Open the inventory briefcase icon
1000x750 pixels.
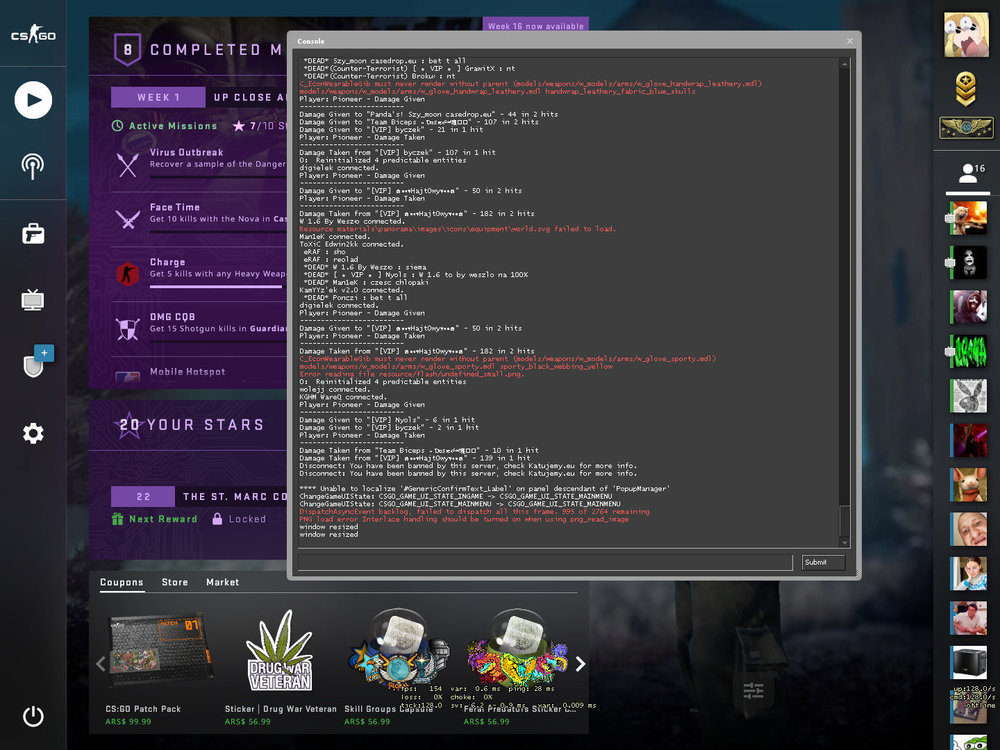(33, 234)
